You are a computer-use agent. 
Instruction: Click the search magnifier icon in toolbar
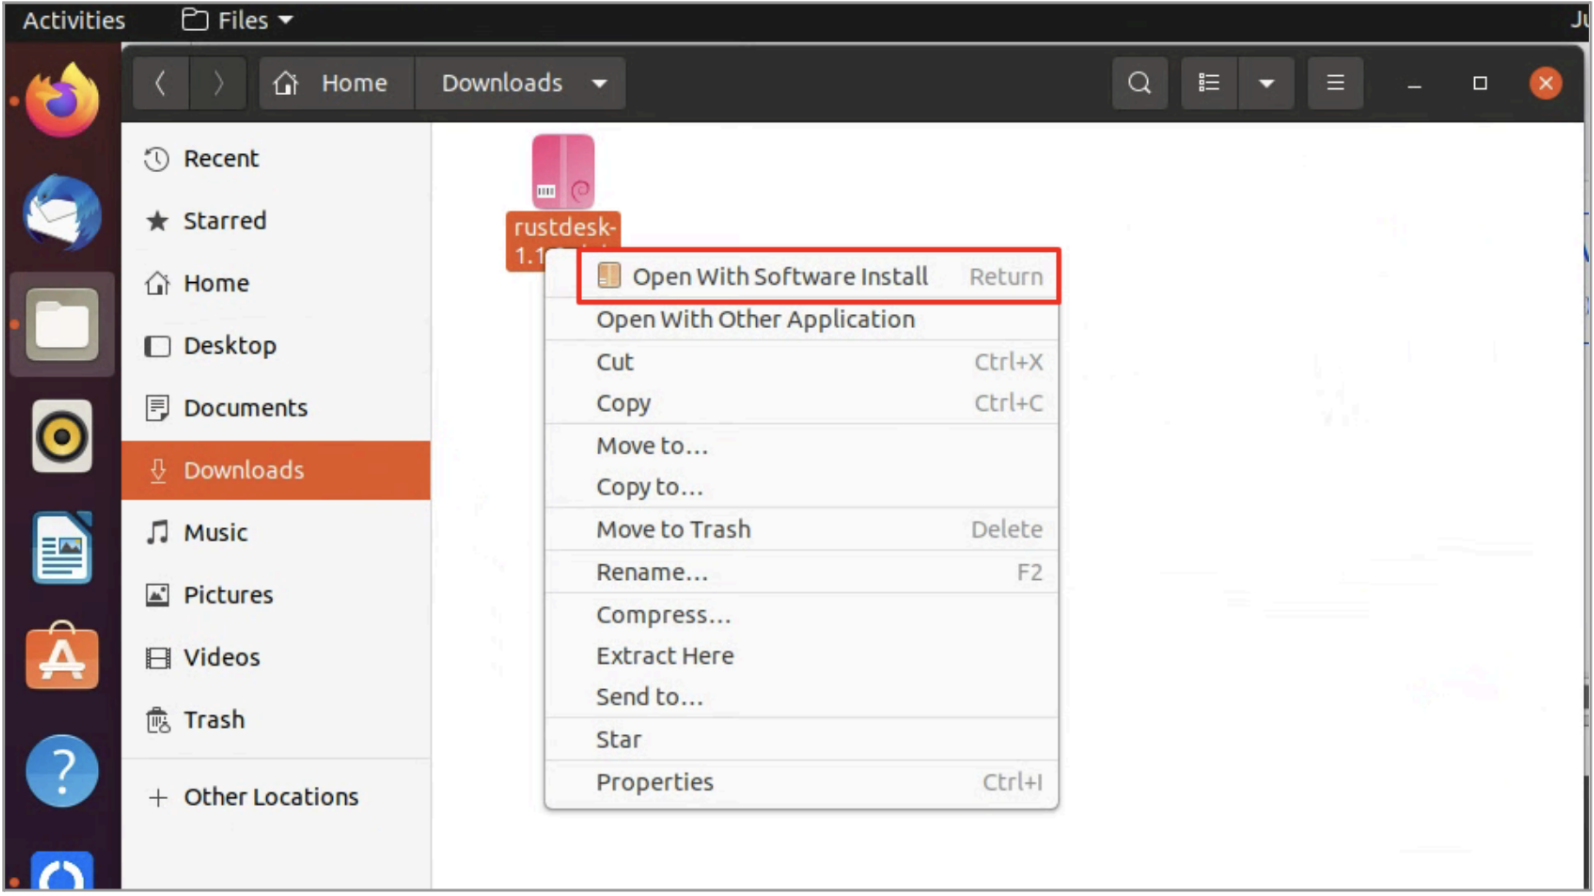pyautogui.click(x=1138, y=83)
